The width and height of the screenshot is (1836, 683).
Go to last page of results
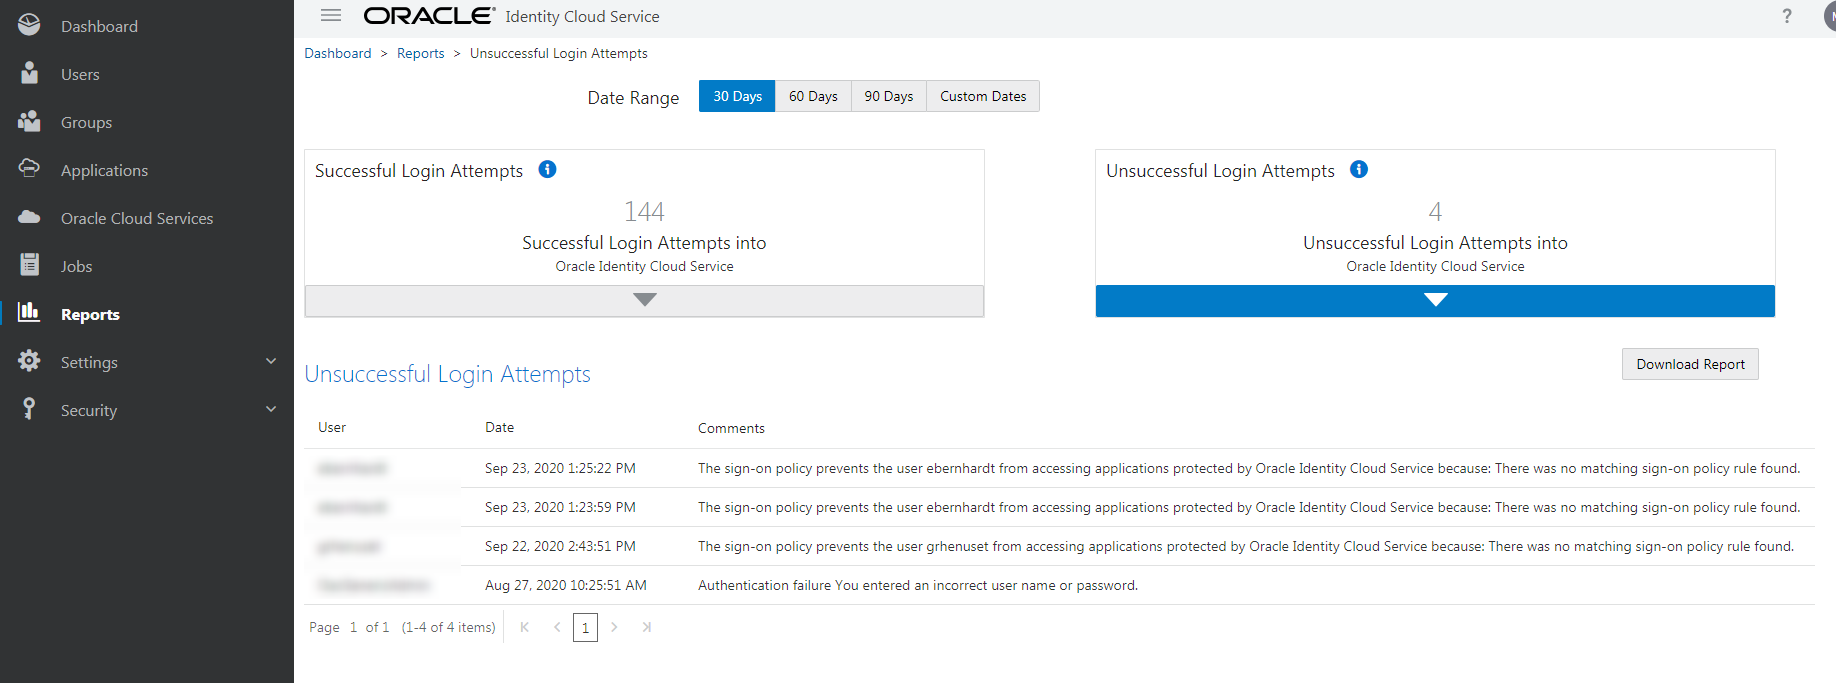tap(647, 627)
